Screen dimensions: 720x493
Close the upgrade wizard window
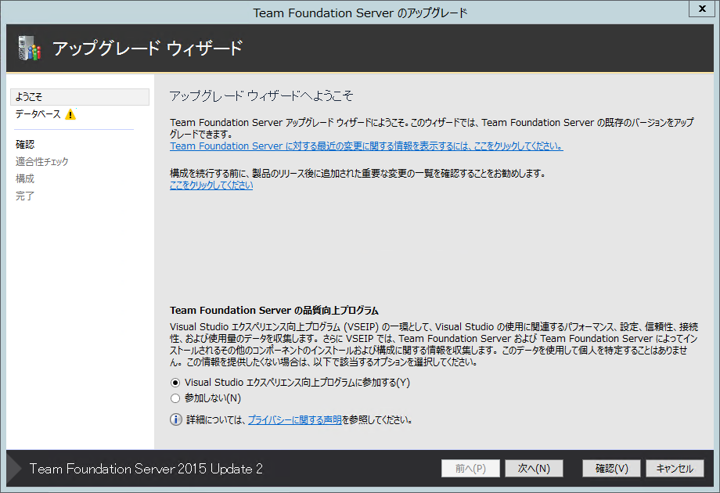click(x=703, y=9)
